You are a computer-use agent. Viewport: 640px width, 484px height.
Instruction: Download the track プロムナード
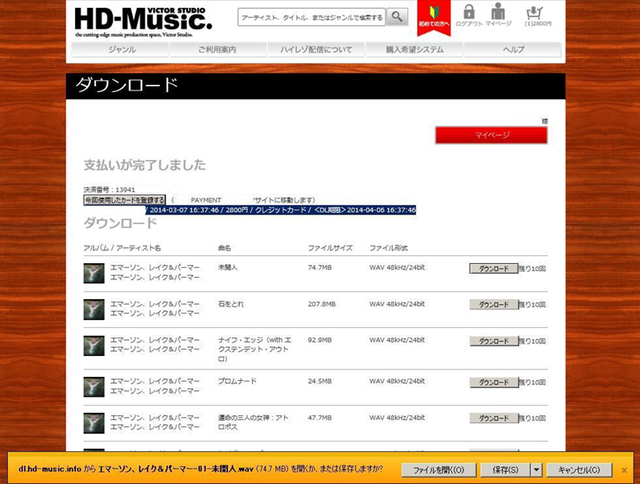click(493, 382)
